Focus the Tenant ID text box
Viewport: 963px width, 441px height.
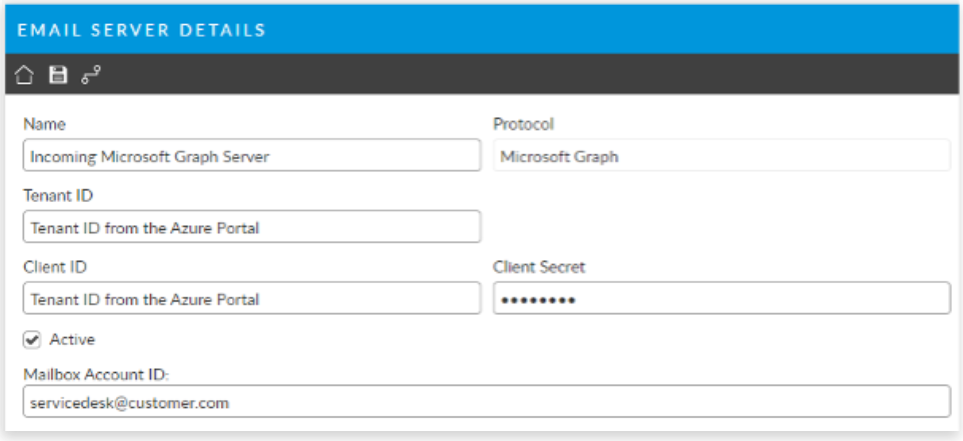pos(251,227)
